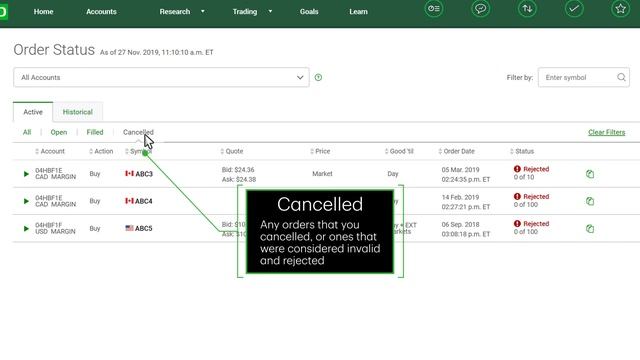Click the checkmark circle icon in the top bar
The width and height of the screenshot is (640, 360).
coord(574,9)
